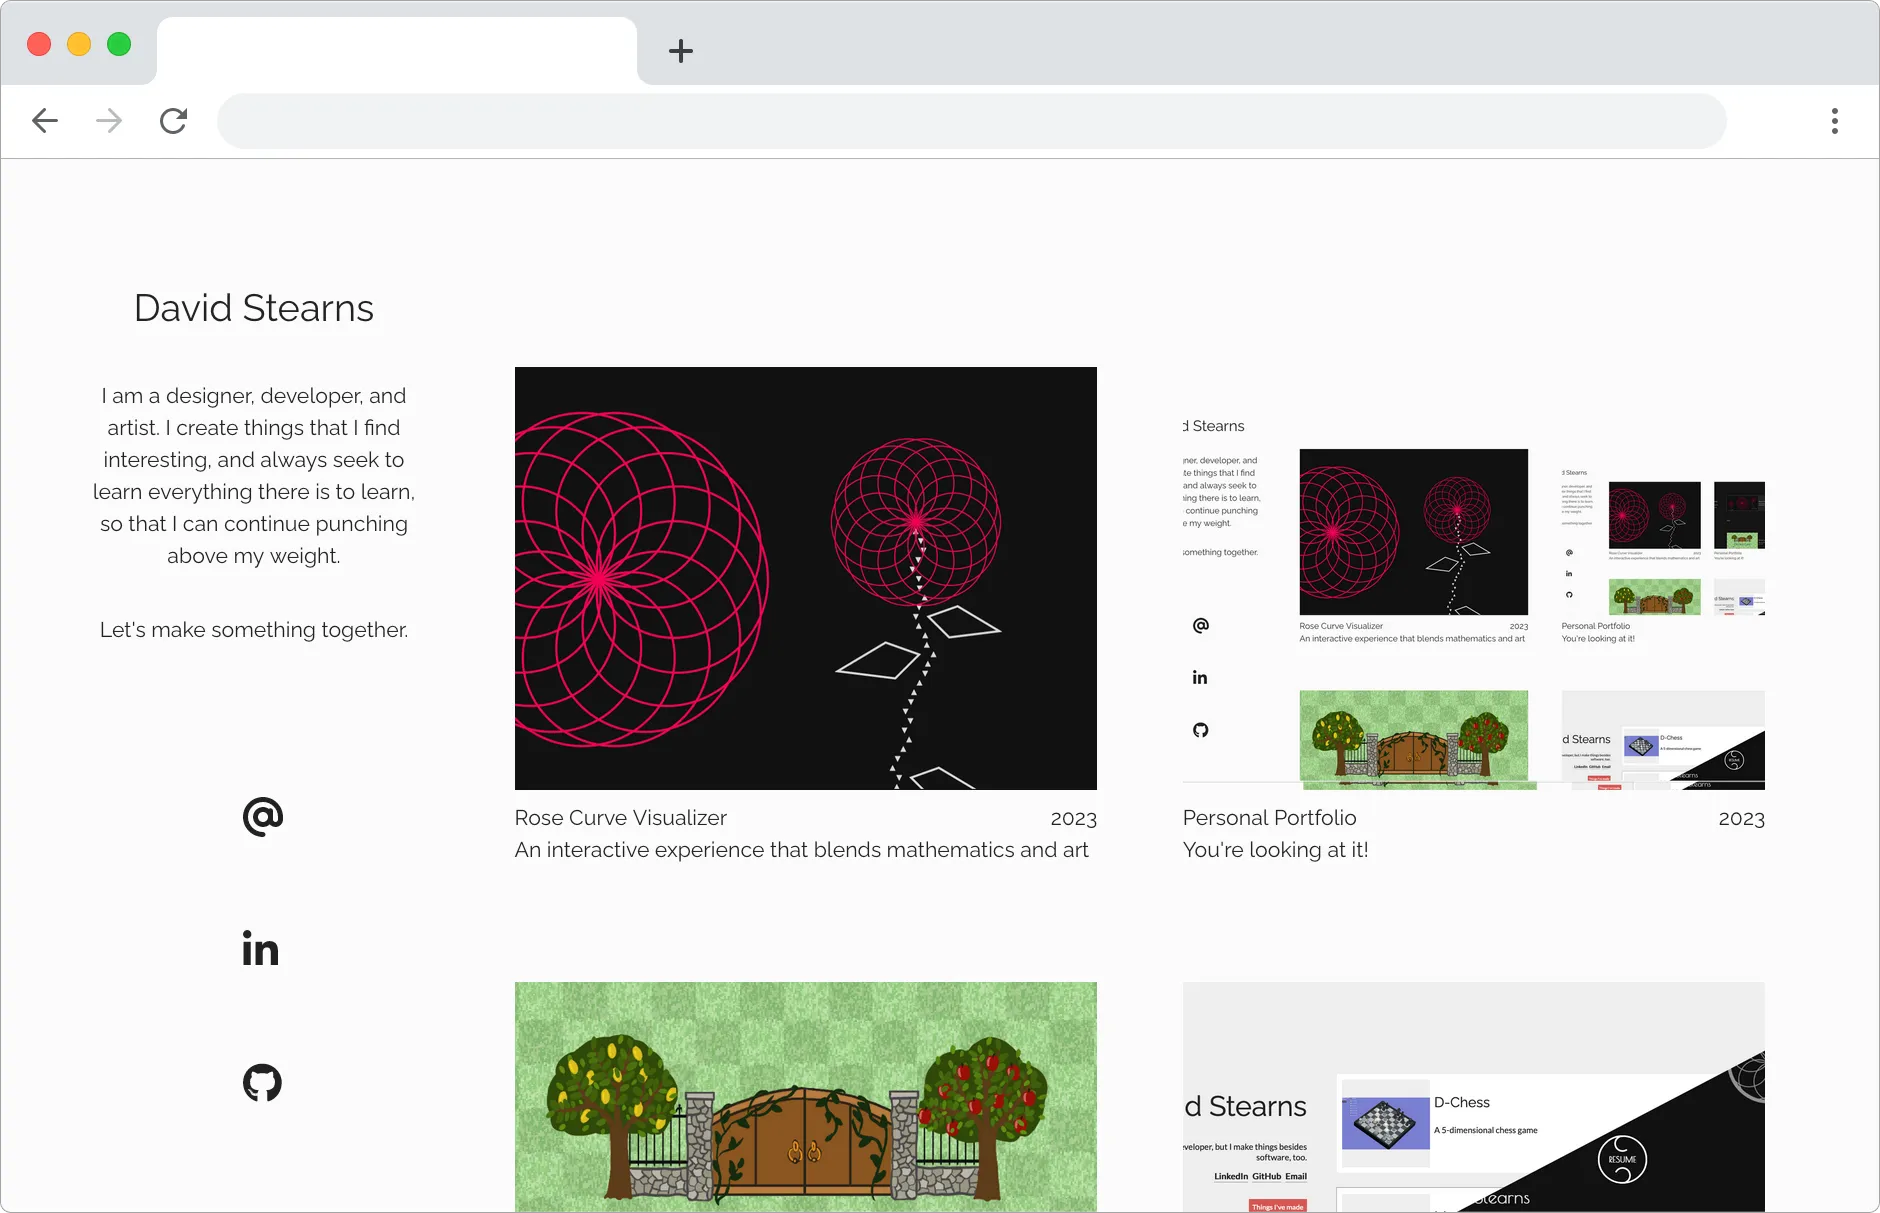Image resolution: width=1880 pixels, height=1213 pixels.
Task: Click the small @ icon inside portfolio preview
Action: point(1200,625)
